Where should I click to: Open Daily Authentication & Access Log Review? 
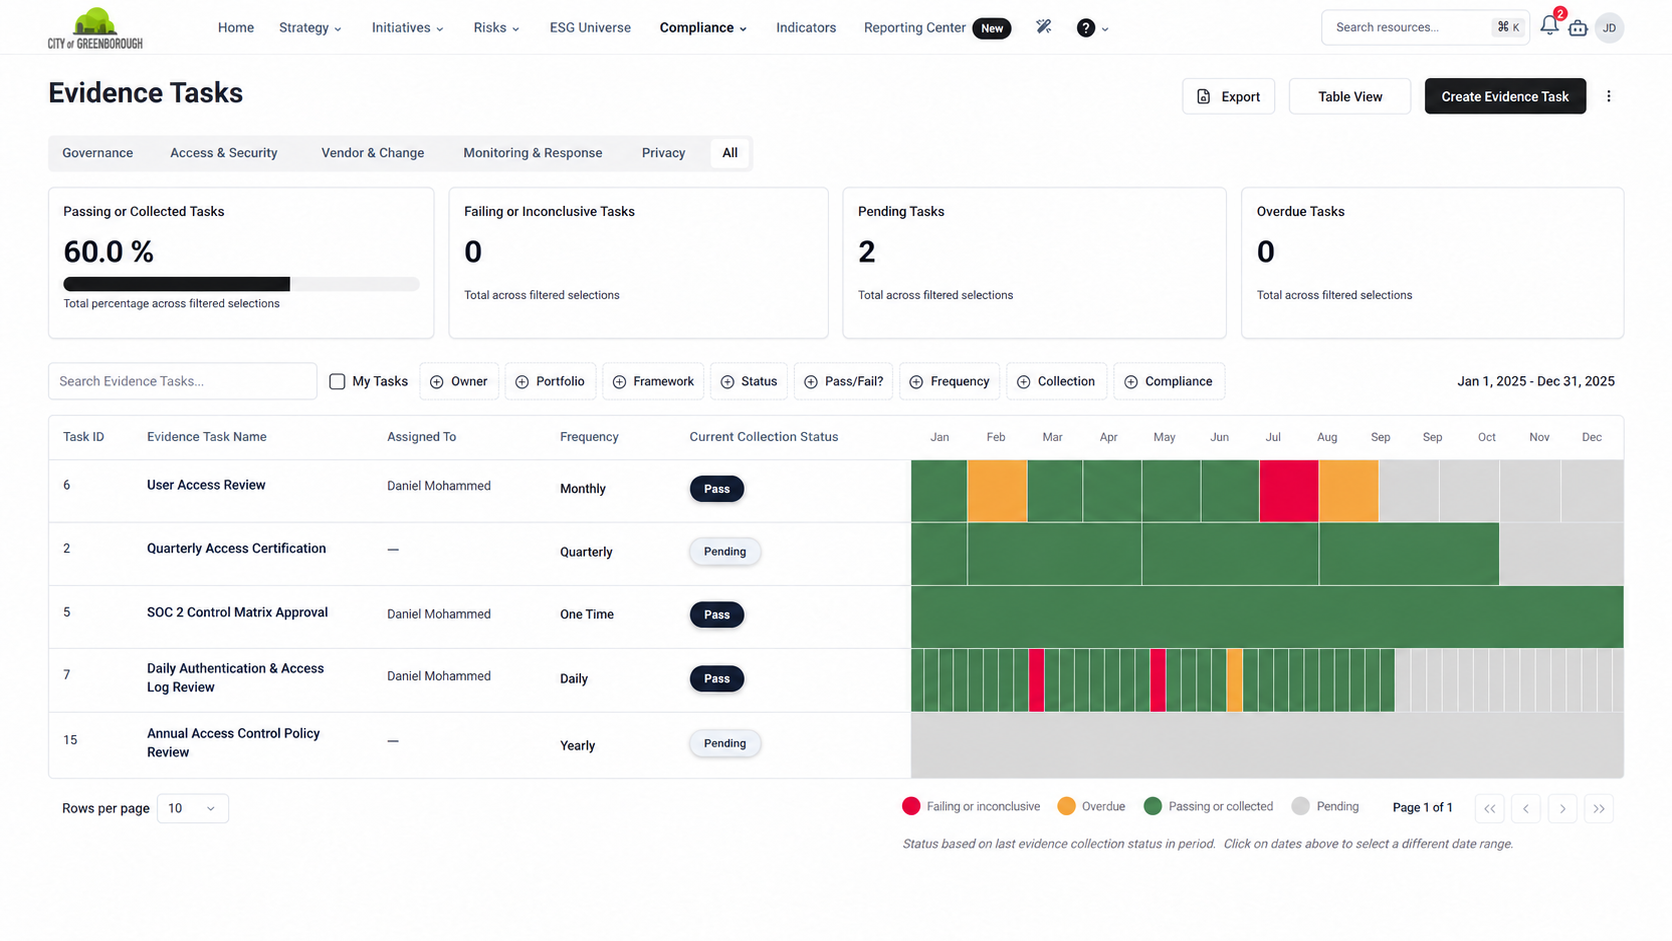pos(235,678)
